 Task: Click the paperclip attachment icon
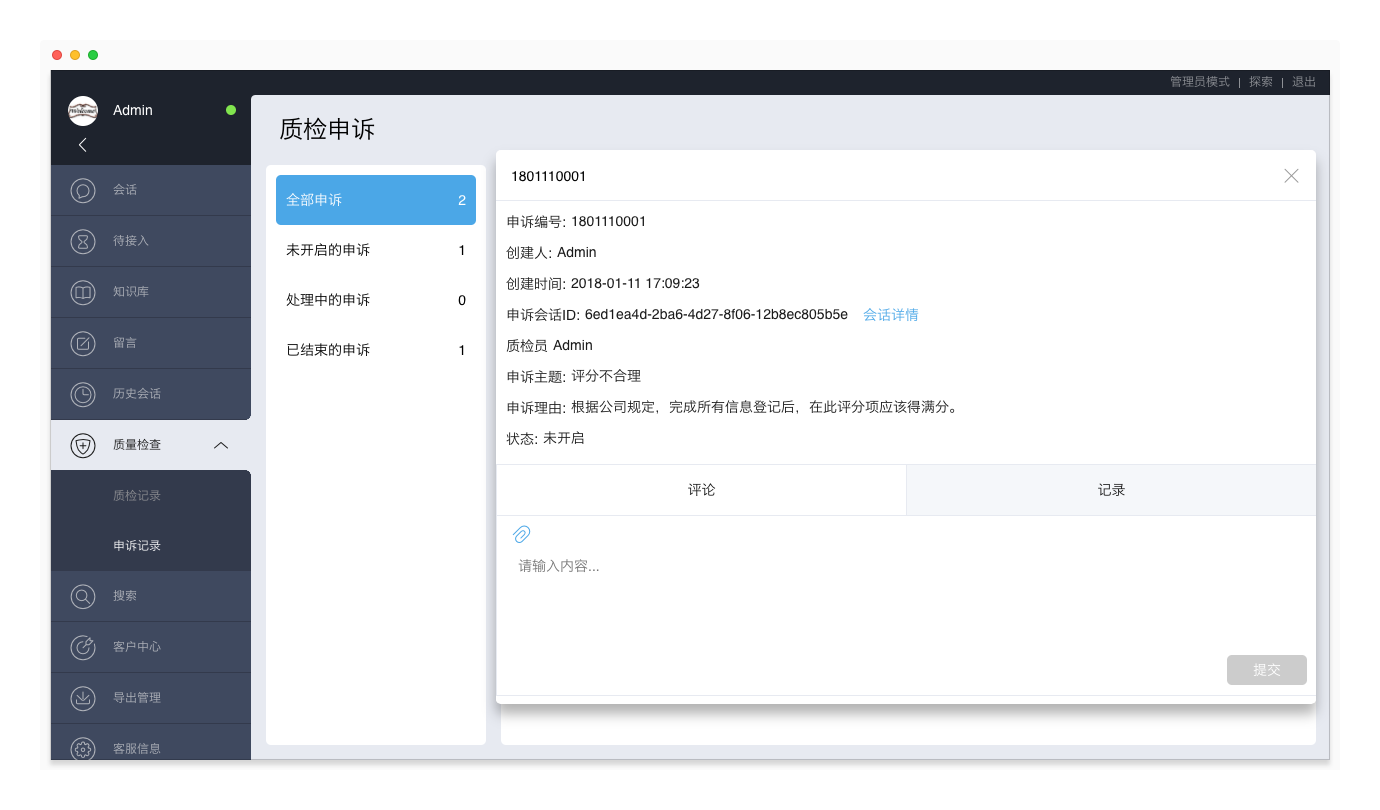tap(522, 534)
